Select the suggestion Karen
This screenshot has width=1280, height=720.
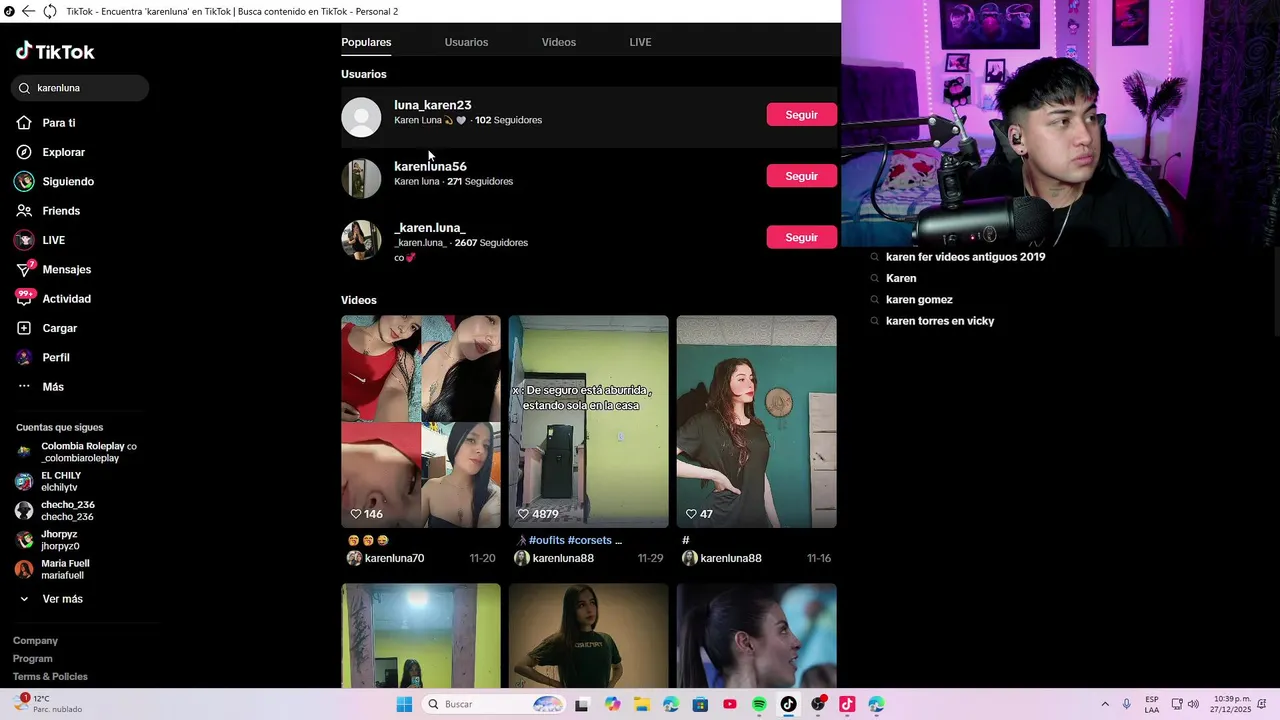click(901, 278)
